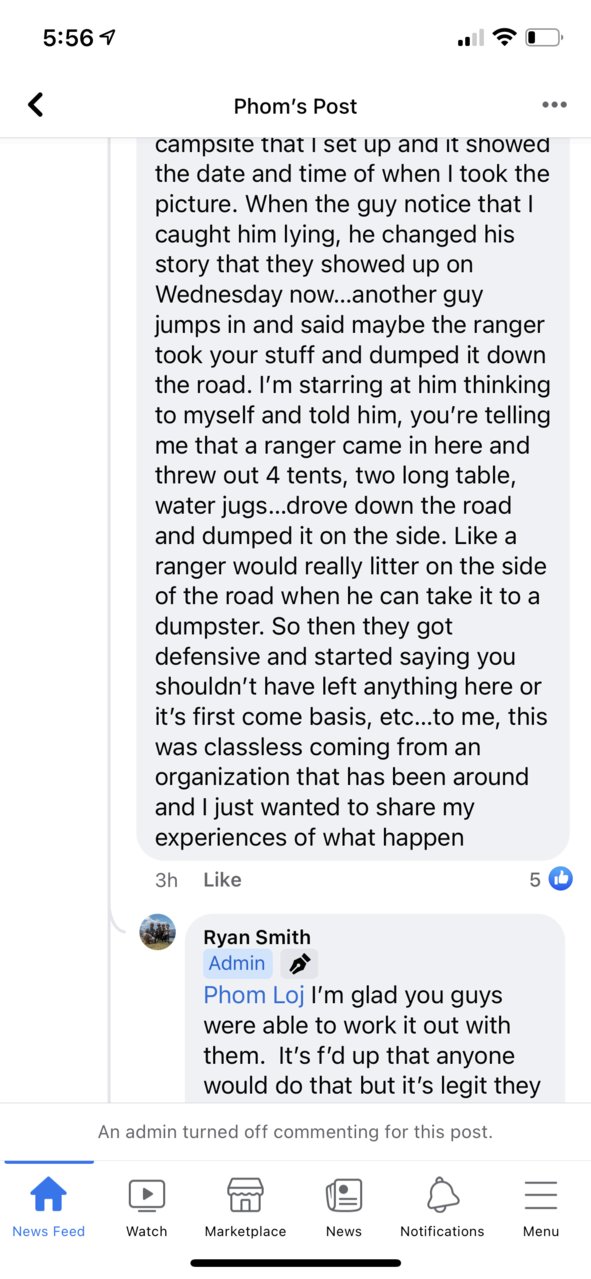Open the three-dots post options menu
The height and width of the screenshot is (1279, 591).
tap(554, 105)
